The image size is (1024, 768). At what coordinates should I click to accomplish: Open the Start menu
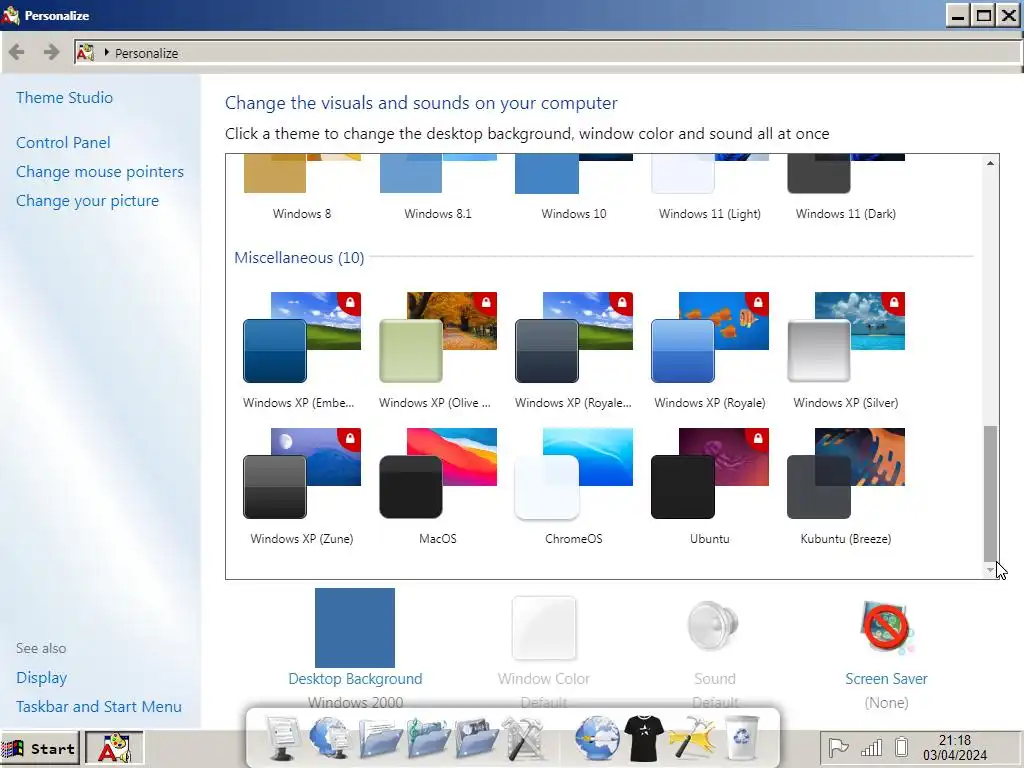pyautogui.click(x=40, y=748)
